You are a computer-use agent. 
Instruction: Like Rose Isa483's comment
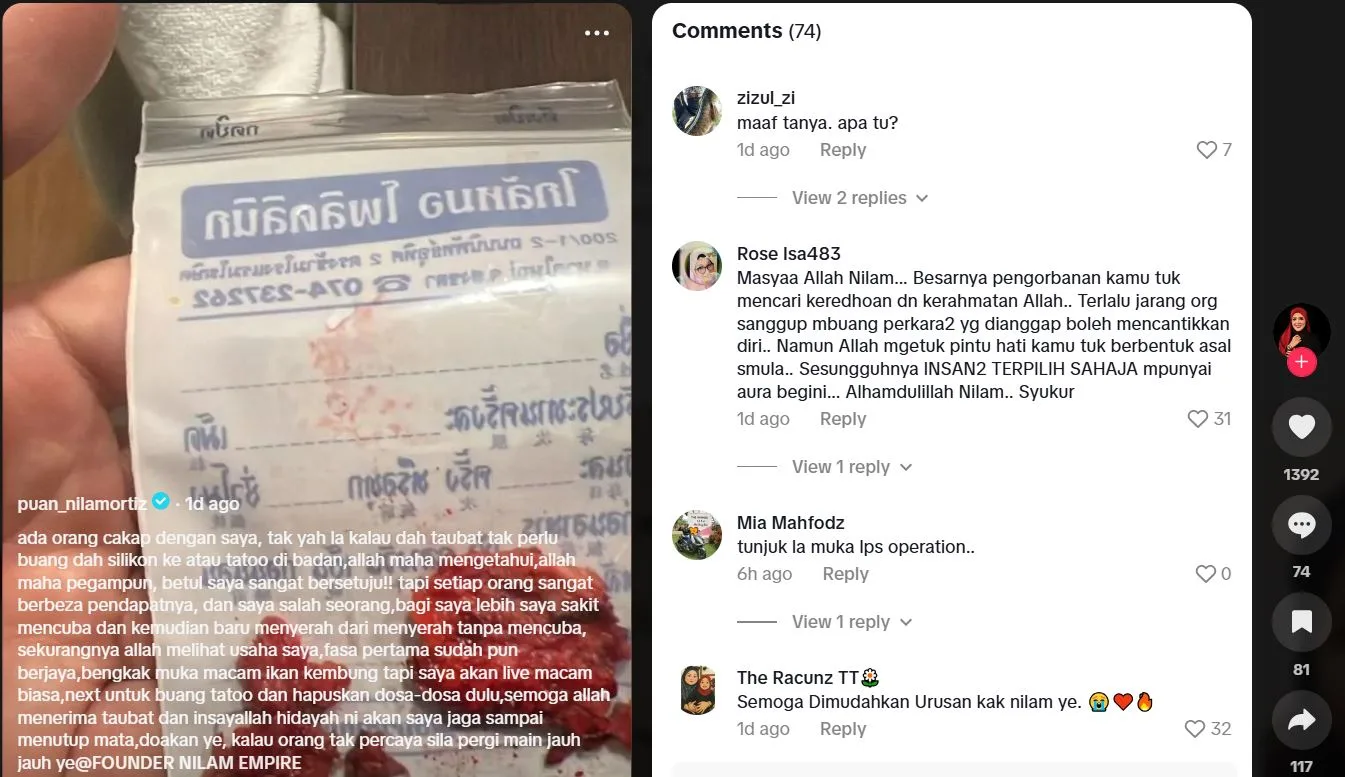[1198, 419]
